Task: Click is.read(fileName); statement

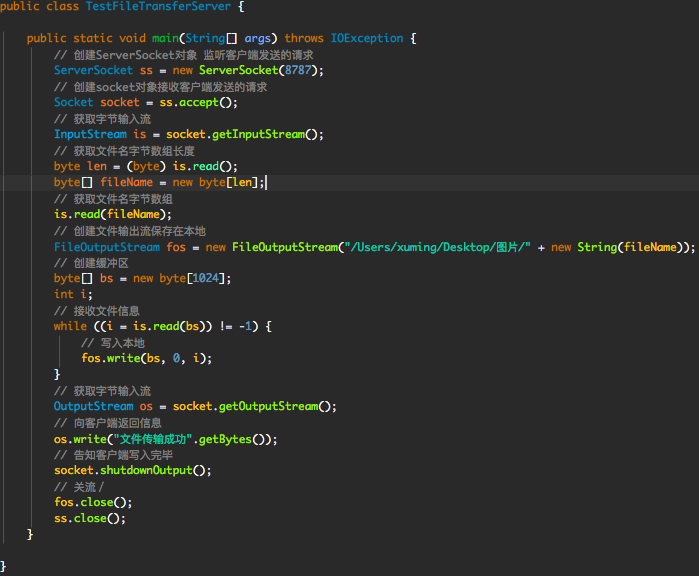Action: pyautogui.click(x=113, y=215)
